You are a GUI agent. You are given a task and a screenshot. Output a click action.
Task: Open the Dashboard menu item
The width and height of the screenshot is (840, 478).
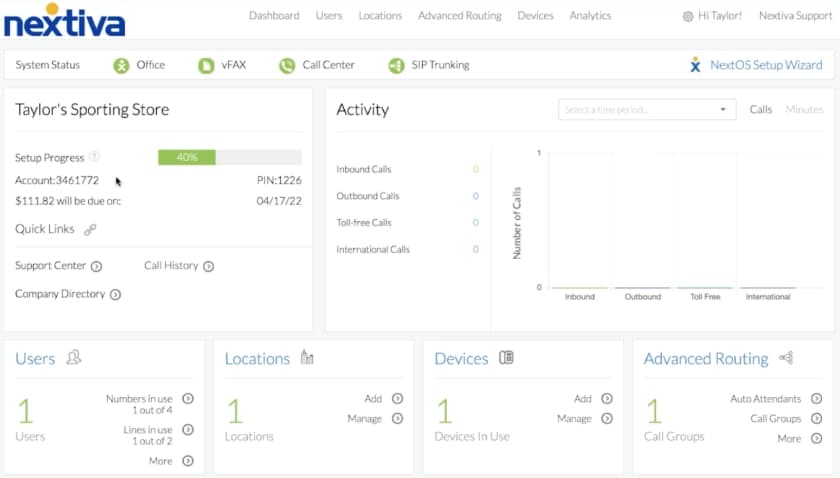pyautogui.click(x=274, y=16)
